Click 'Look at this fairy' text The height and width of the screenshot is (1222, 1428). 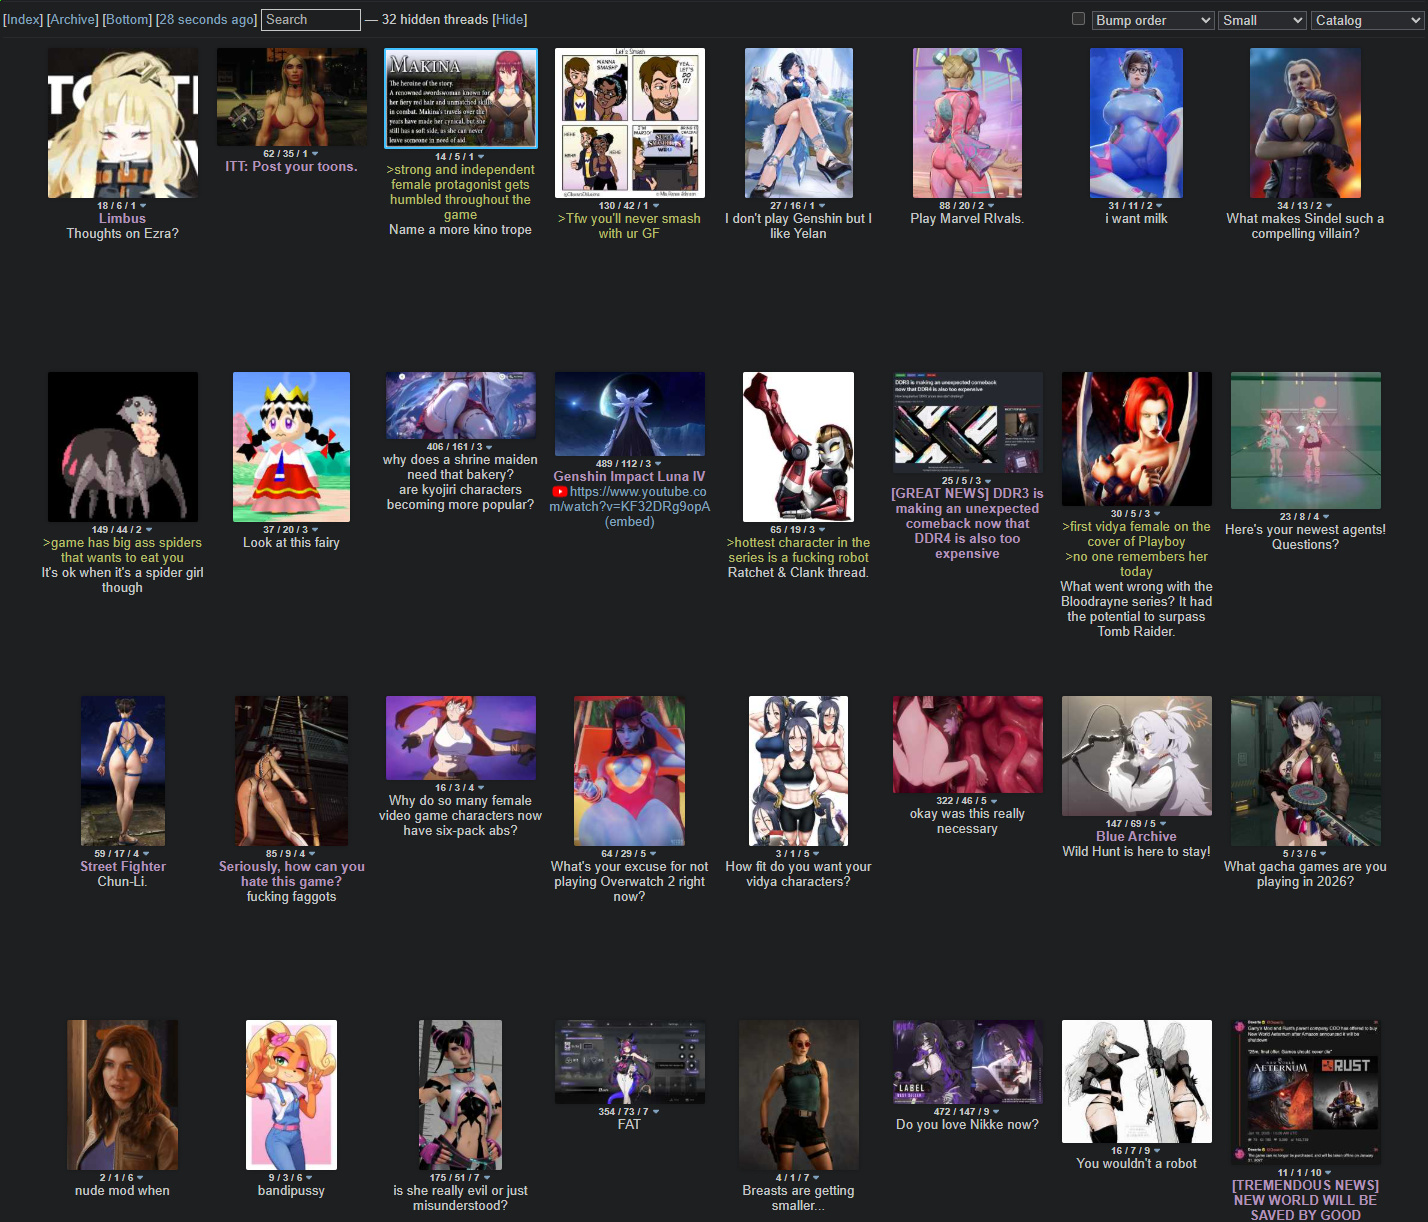tap(291, 542)
